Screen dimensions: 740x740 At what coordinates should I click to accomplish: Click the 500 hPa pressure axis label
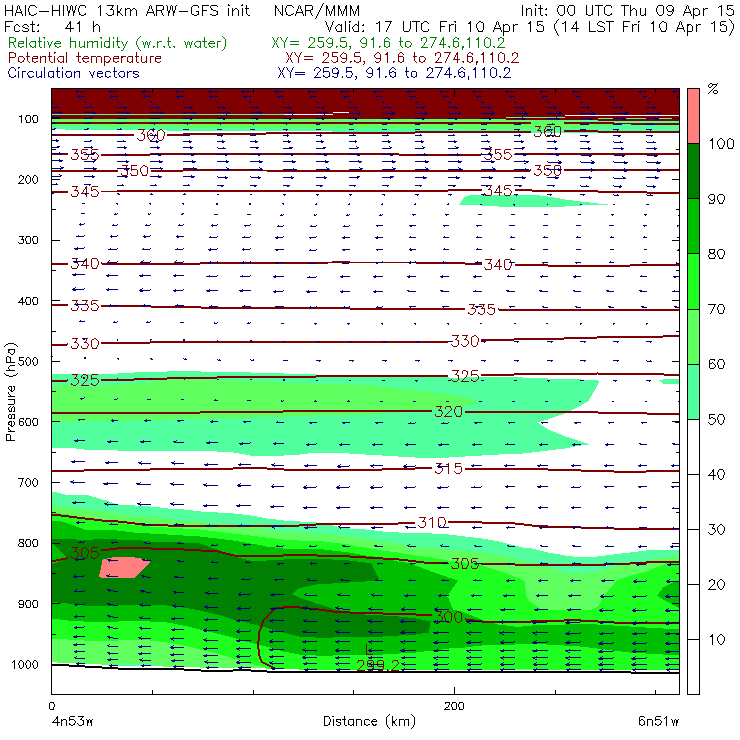(x=28, y=361)
